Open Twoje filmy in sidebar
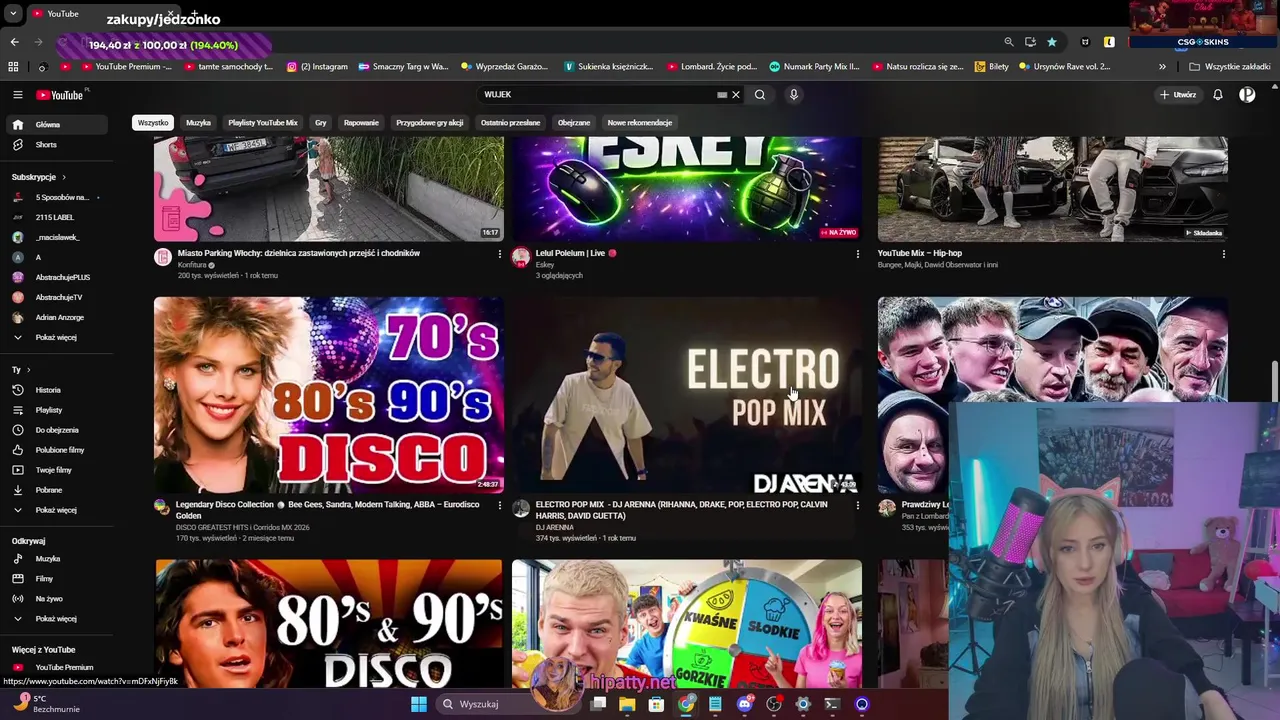1280x720 pixels. tap(56, 470)
